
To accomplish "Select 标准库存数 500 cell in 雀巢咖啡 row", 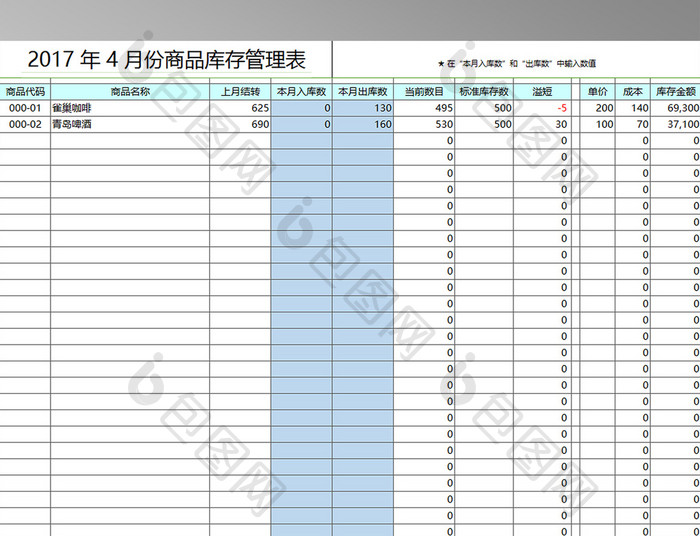I will [x=484, y=108].
